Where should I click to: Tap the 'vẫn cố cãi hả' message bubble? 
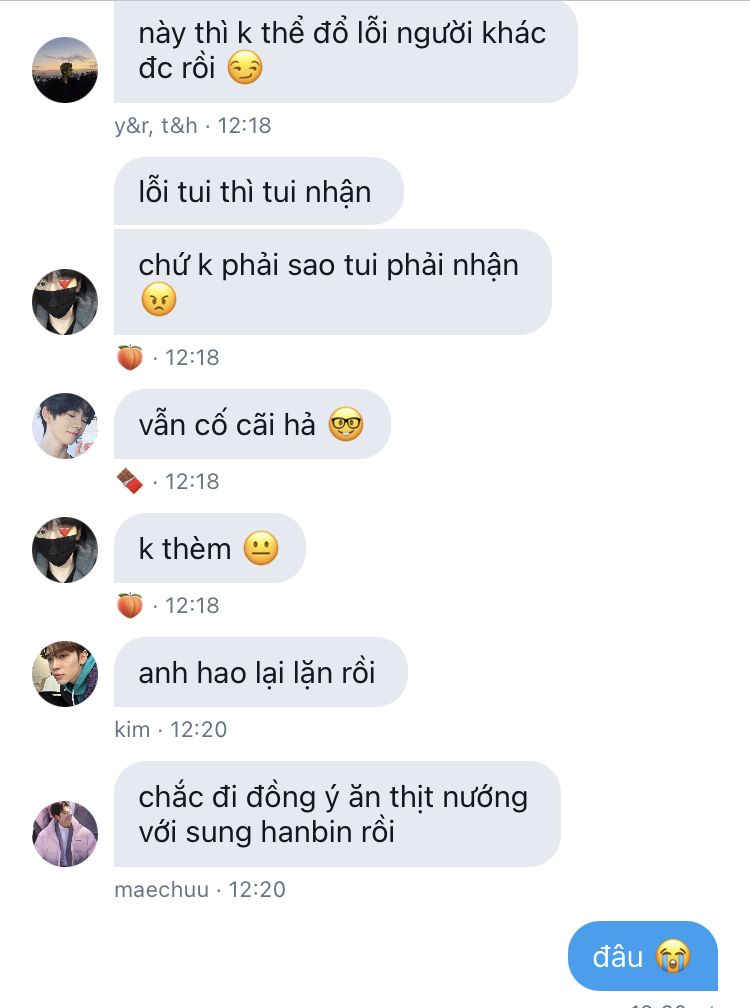click(x=253, y=424)
